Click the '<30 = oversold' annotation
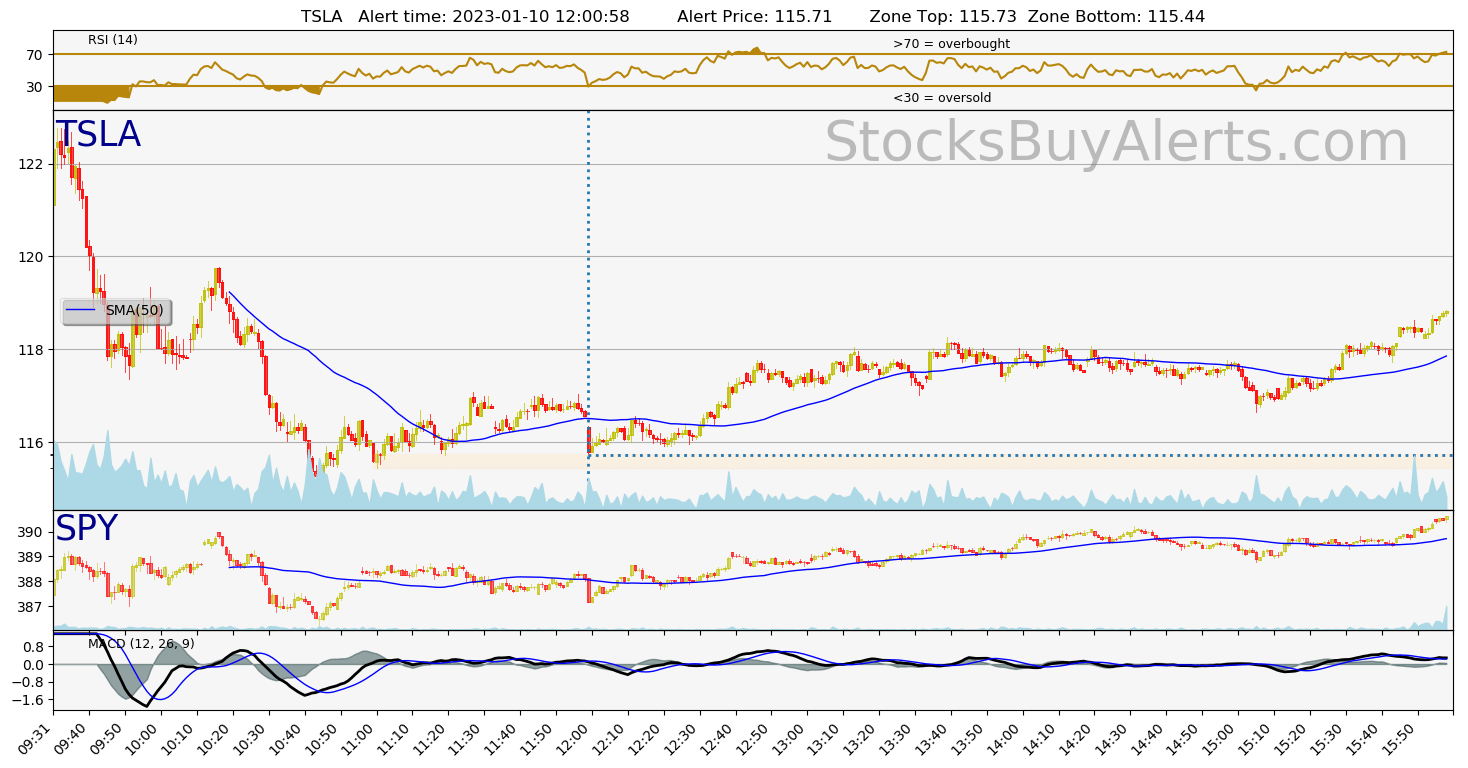Image resolution: width=1468 pixels, height=768 pixels. [x=942, y=98]
